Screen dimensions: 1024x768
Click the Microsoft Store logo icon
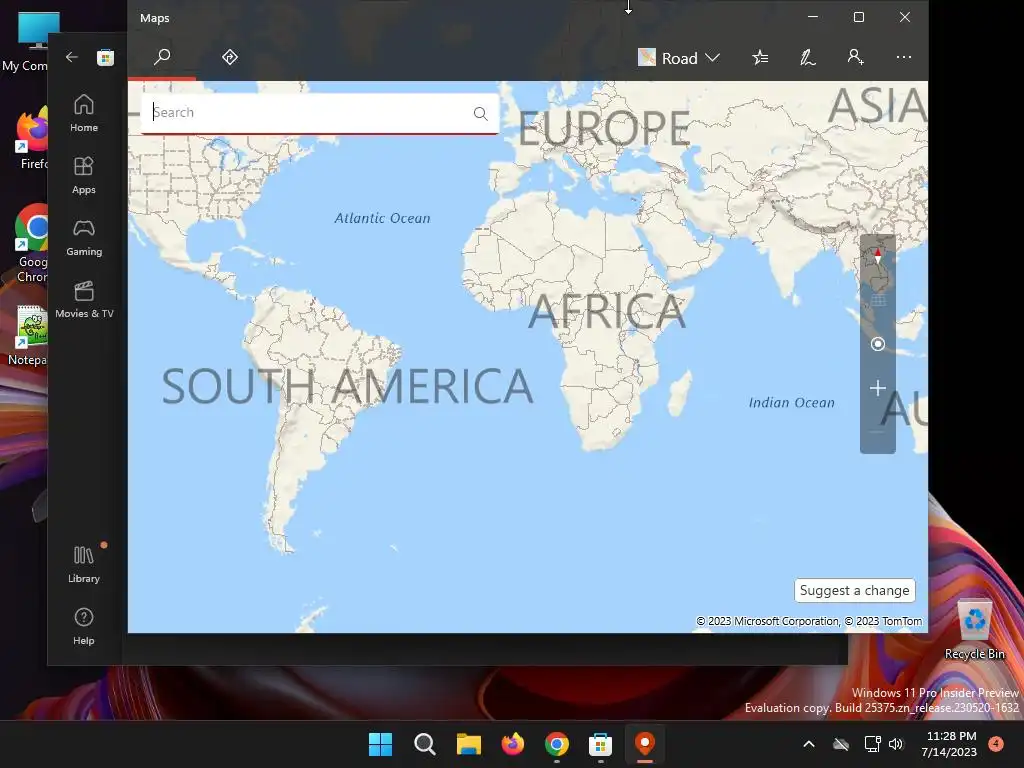point(106,57)
